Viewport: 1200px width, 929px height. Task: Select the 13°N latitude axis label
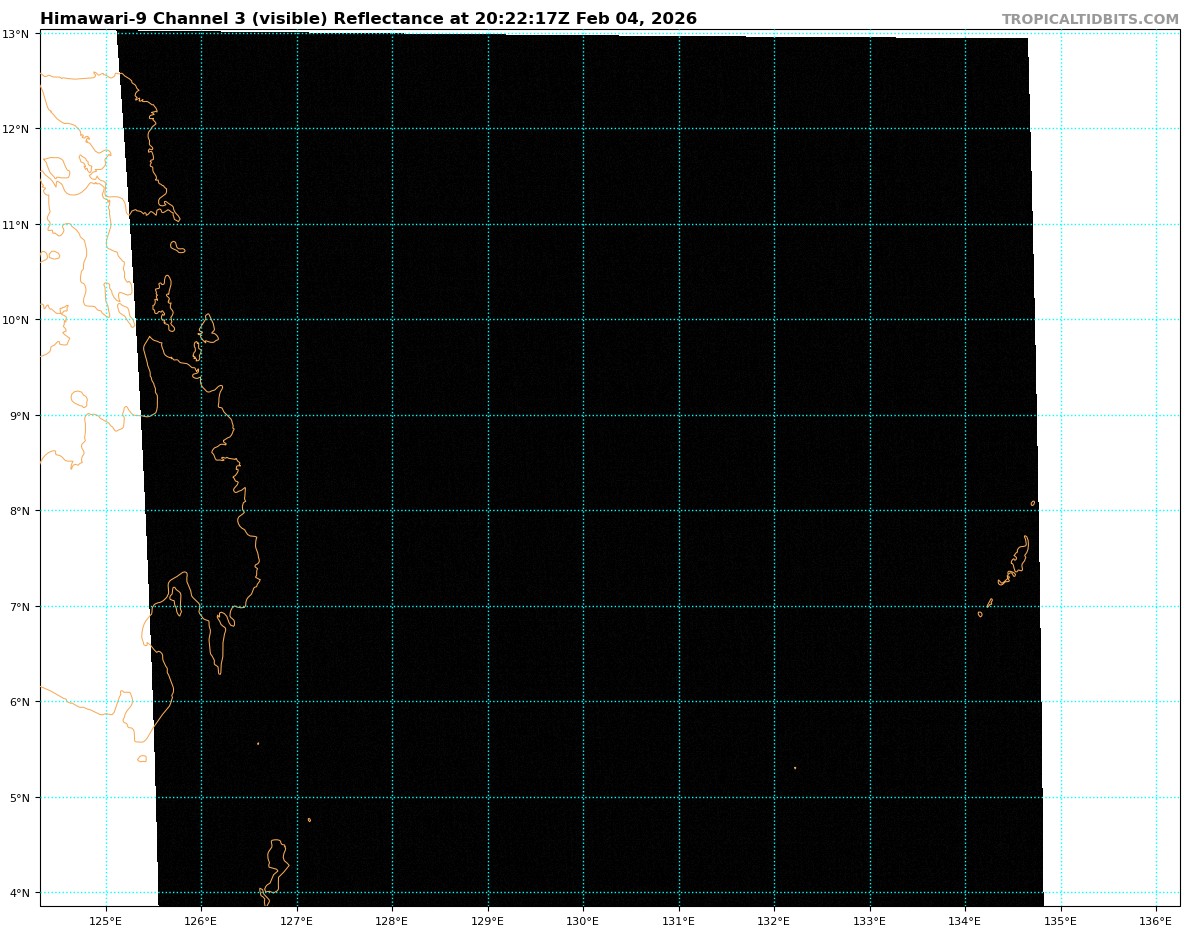click(20, 34)
